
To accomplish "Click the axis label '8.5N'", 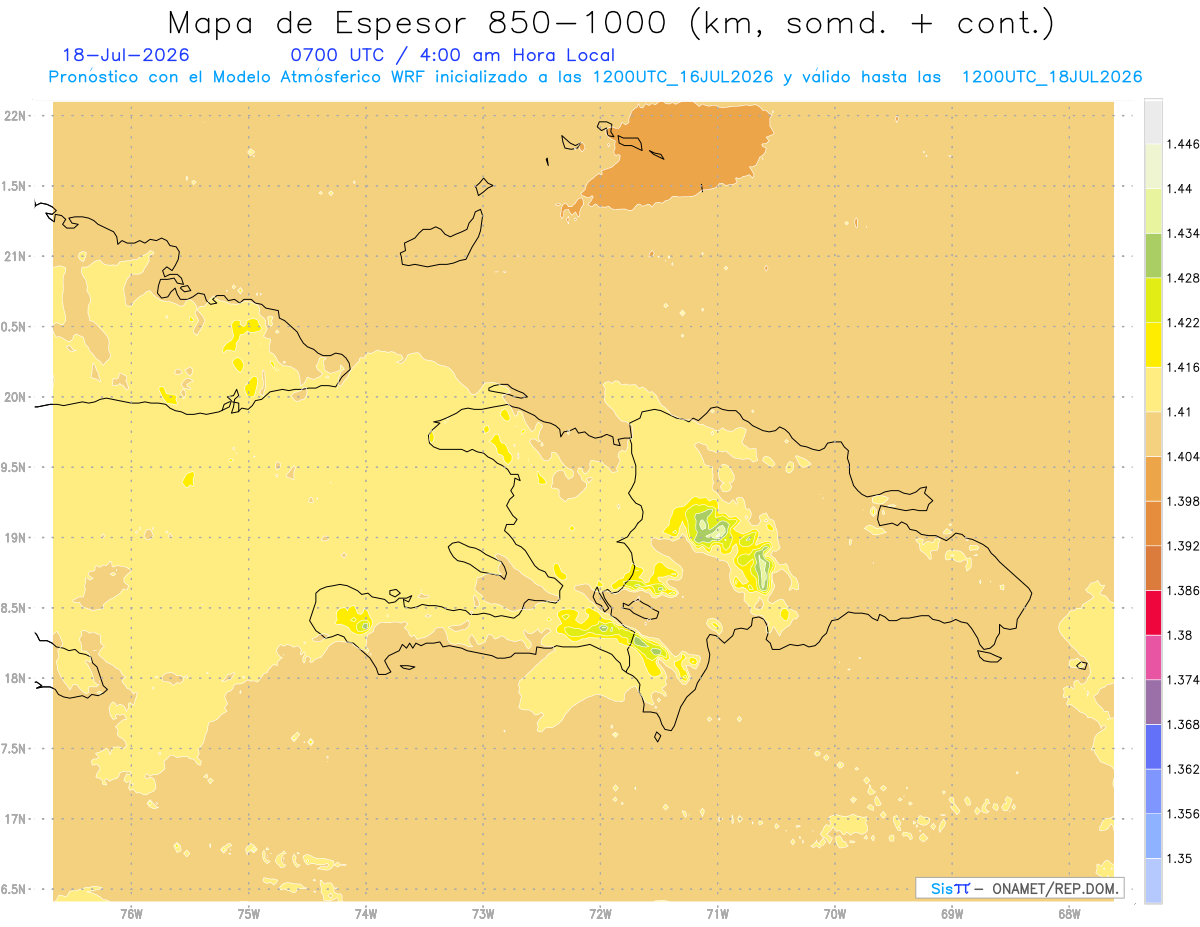I will [15, 608].
